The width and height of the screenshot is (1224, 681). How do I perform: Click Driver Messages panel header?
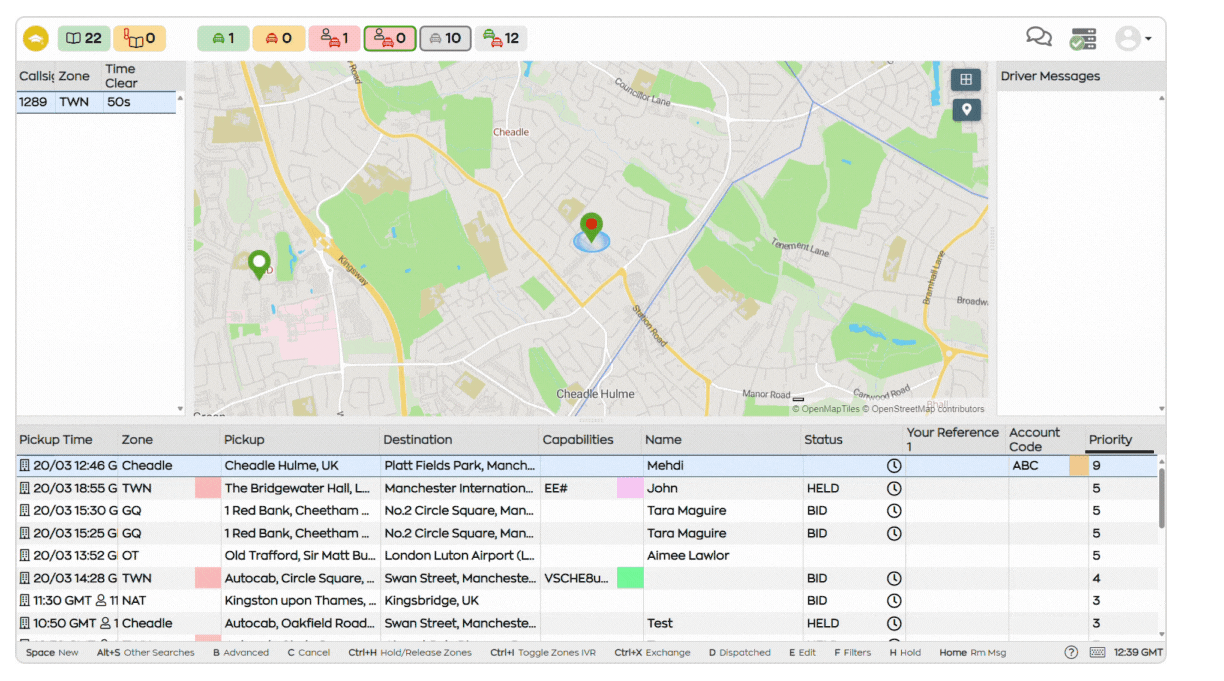(x=1081, y=76)
